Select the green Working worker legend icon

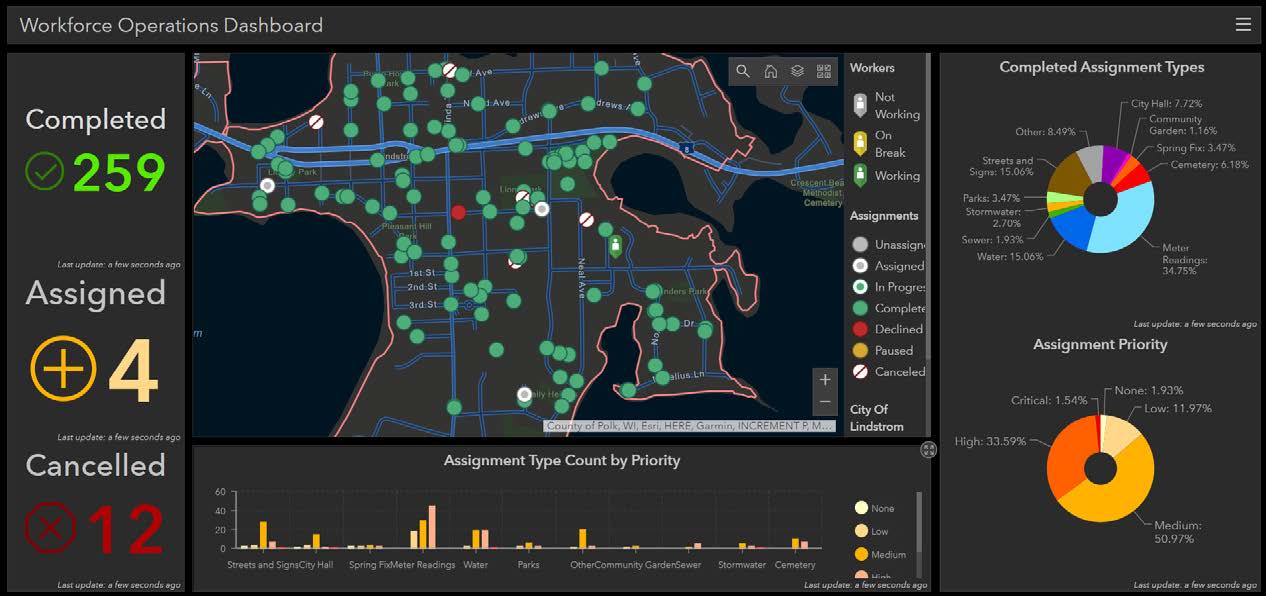point(860,175)
